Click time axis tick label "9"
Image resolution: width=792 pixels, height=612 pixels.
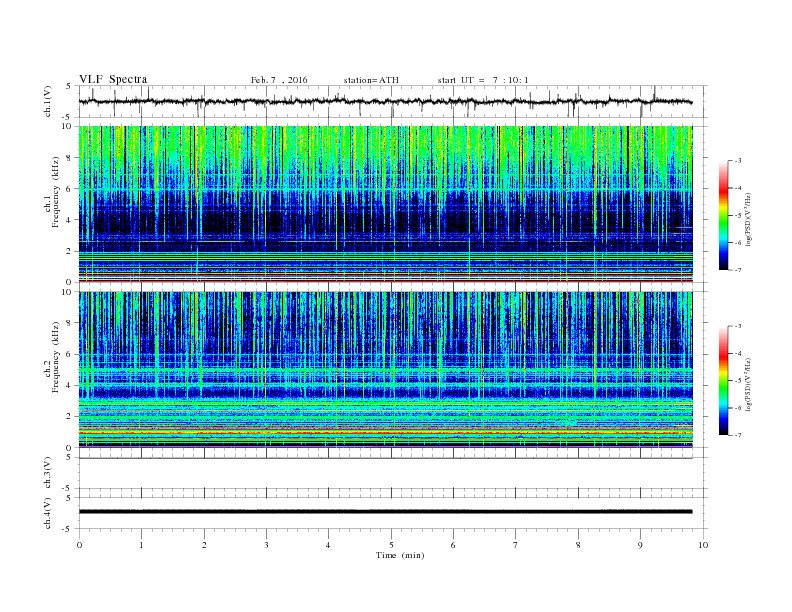coord(640,545)
